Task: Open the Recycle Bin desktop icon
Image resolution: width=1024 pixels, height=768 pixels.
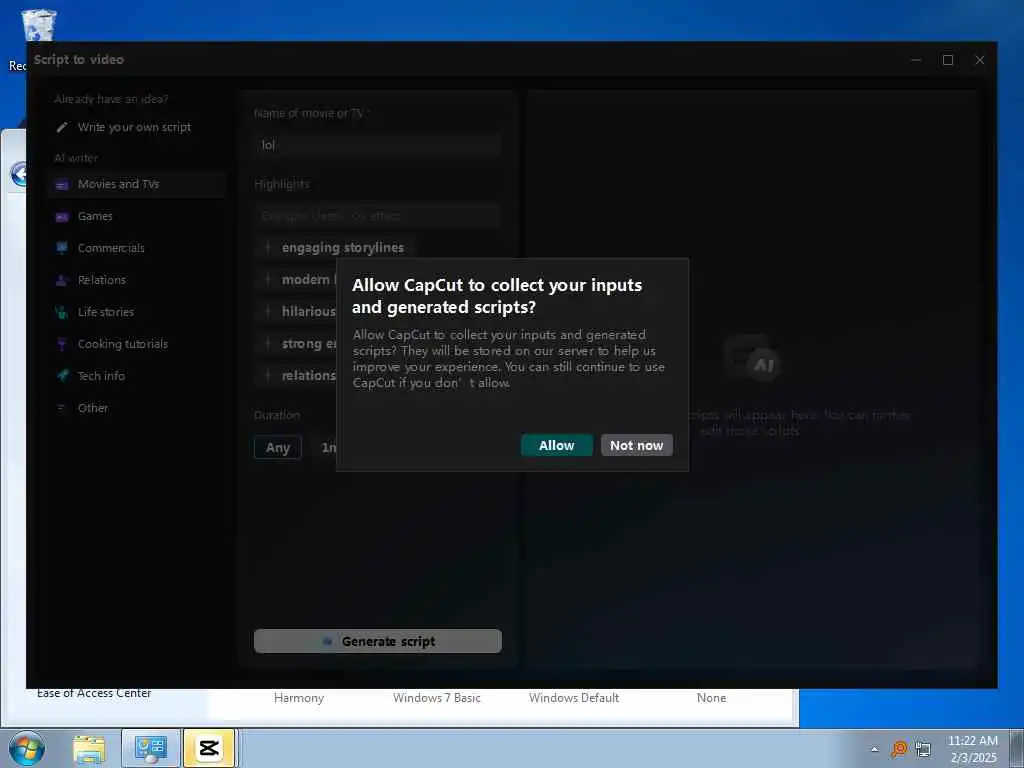Action: [38, 25]
